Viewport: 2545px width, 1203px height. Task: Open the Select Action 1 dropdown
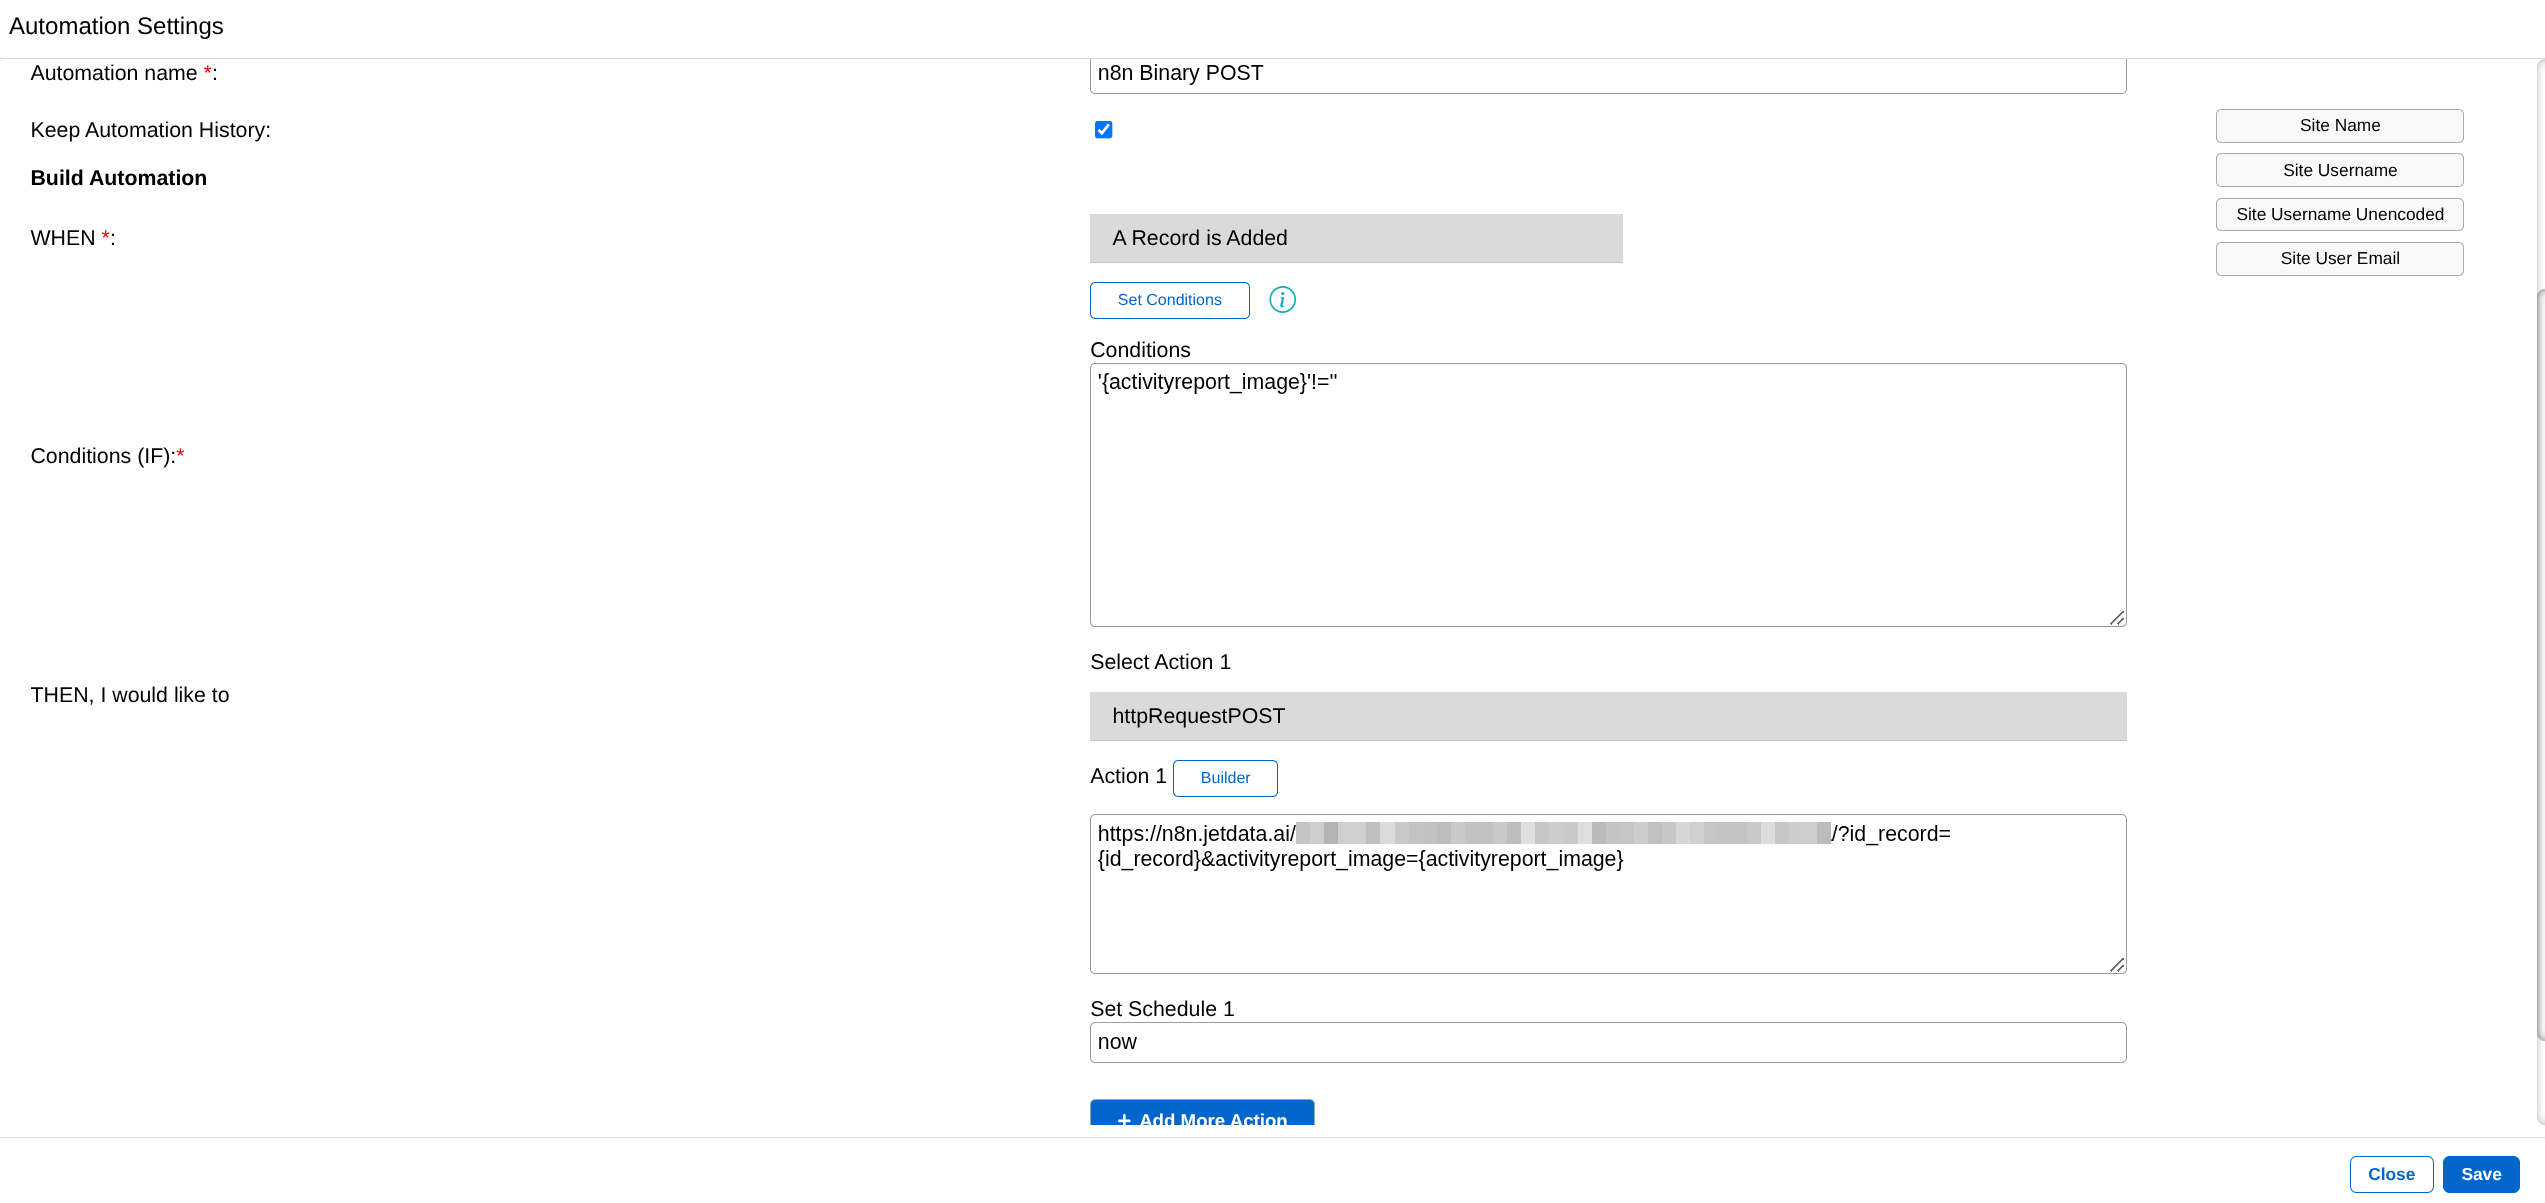pyautogui.click(x=1607, y=716)
